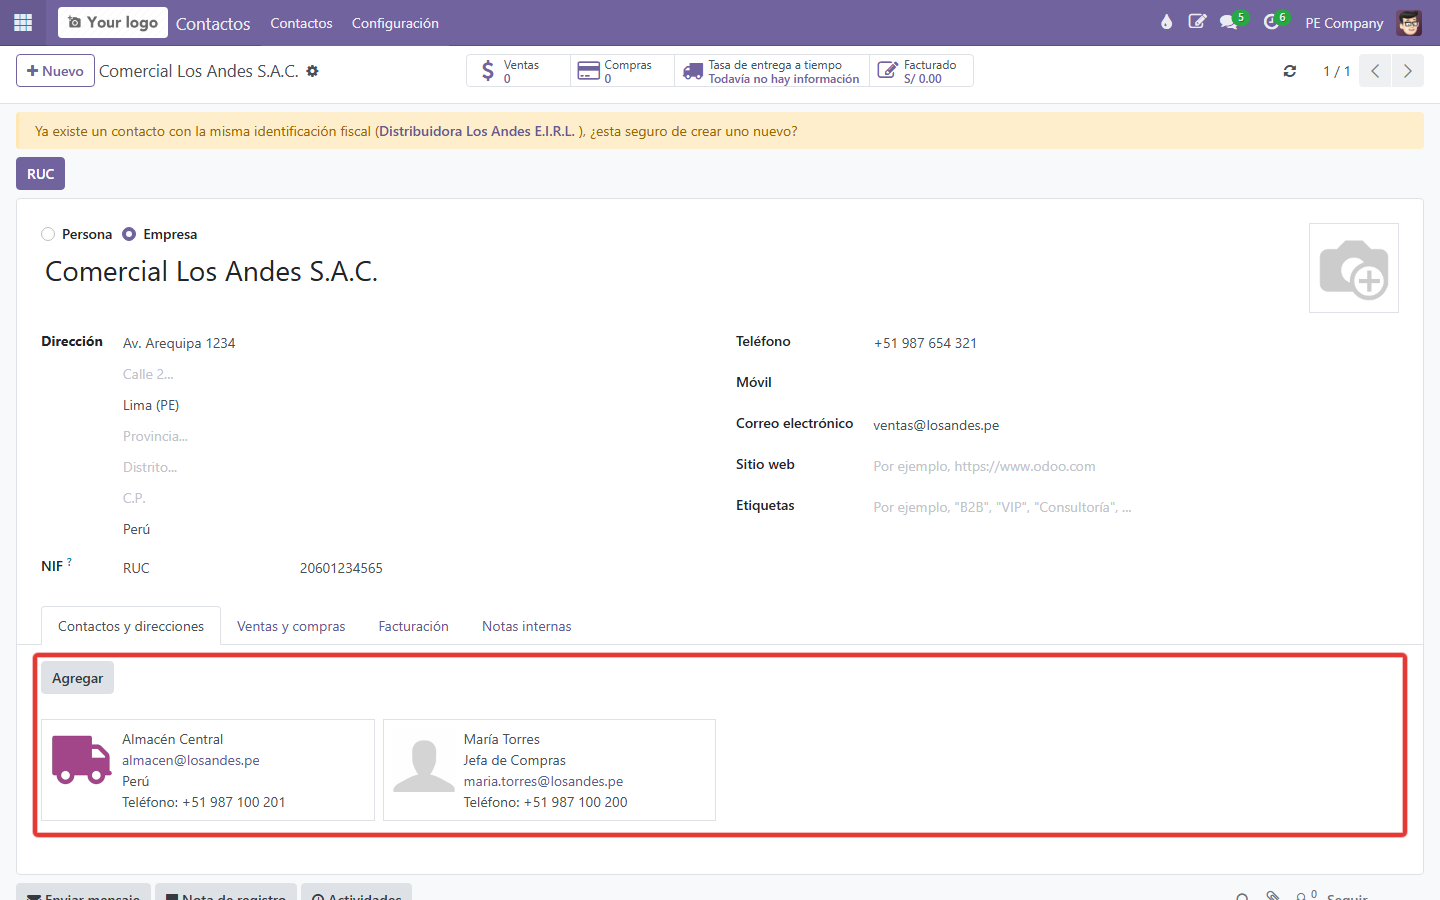Open the droplet debug icon in navbar
Screen dimensions: 1440x900
click(x=1166, y=22)
